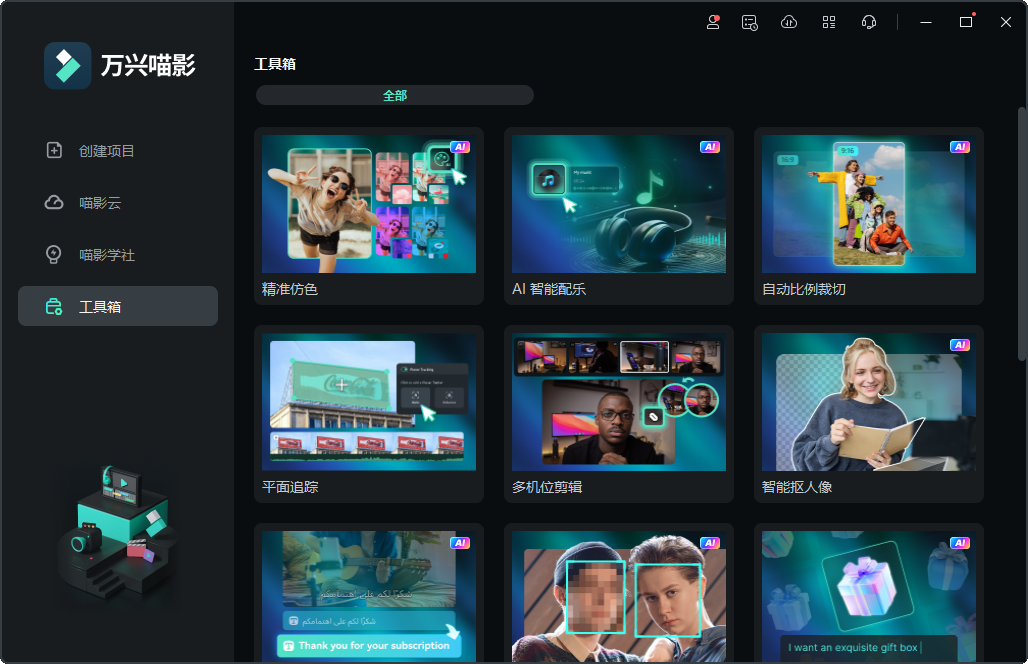Viewport: 1028px width, 664px height.
Task: Open the 智能抠人像 tool thumbnail
Action: (x=869, y=402)
